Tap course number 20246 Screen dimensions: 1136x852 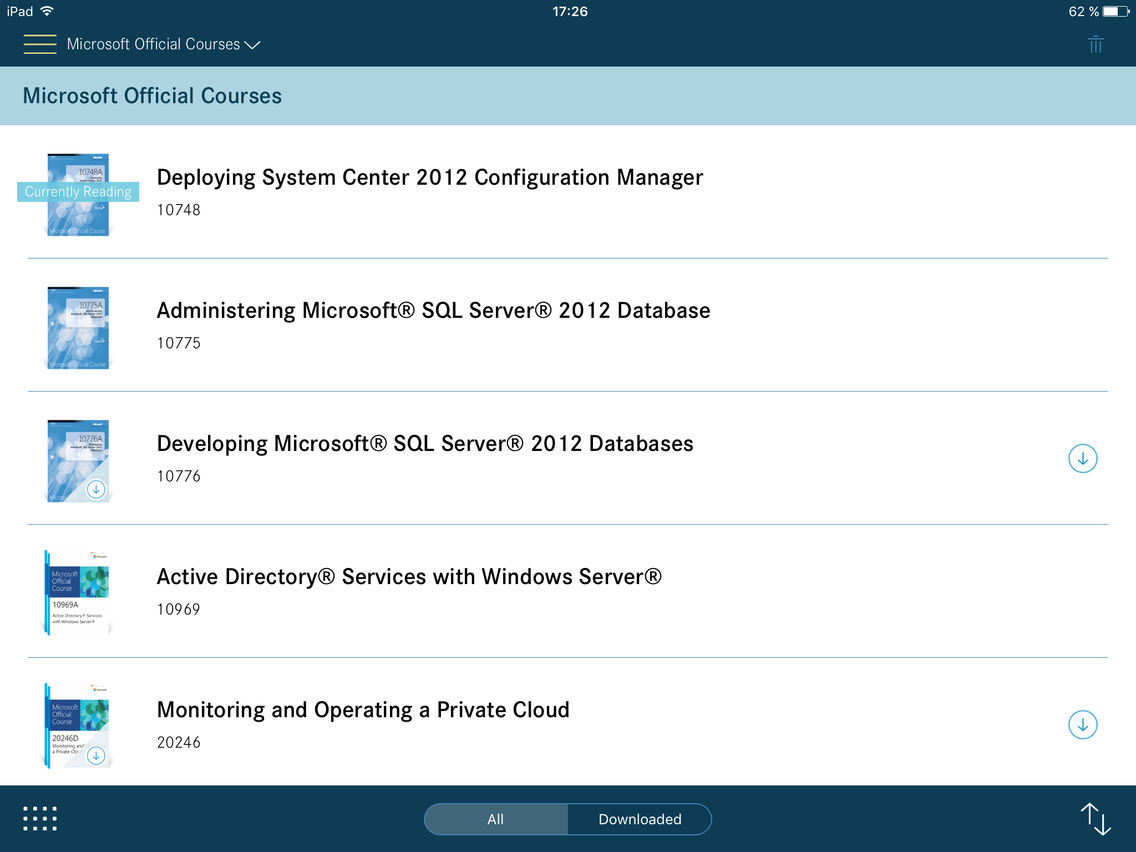pos(178,743)
